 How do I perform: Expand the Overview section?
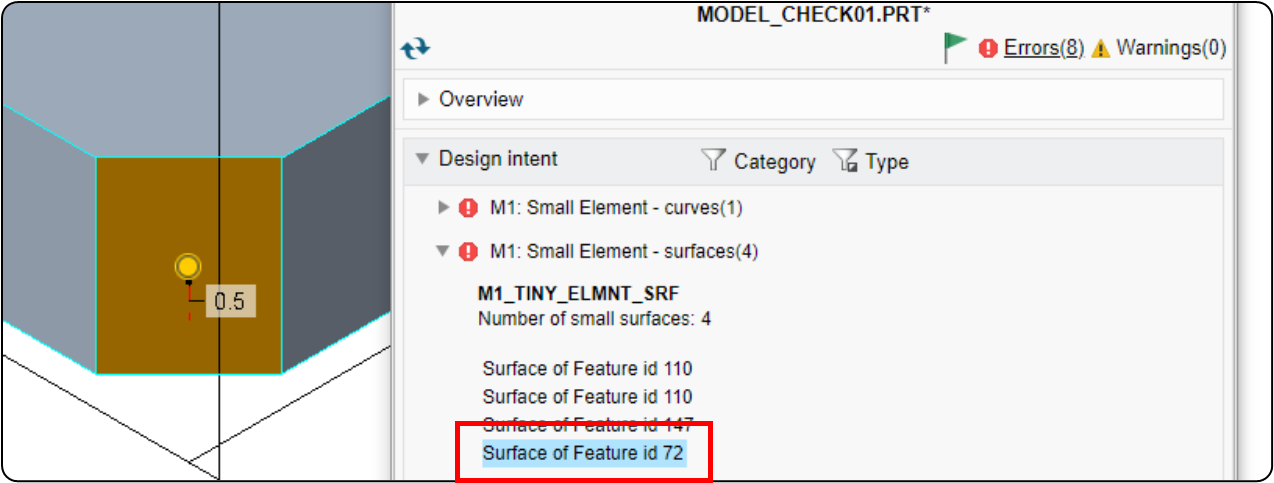[x=423, y=99]
